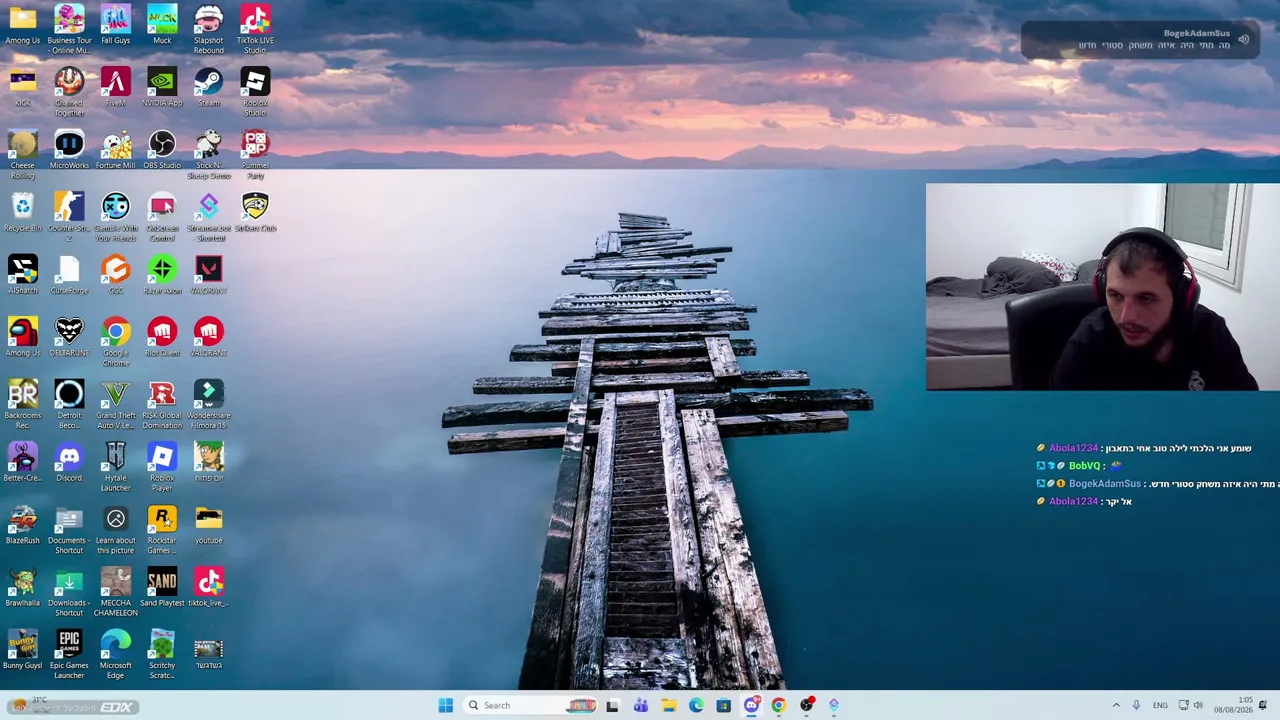Click the microphone icon in system tray
Viewport: 1280px width, 720px height.
1136,705
